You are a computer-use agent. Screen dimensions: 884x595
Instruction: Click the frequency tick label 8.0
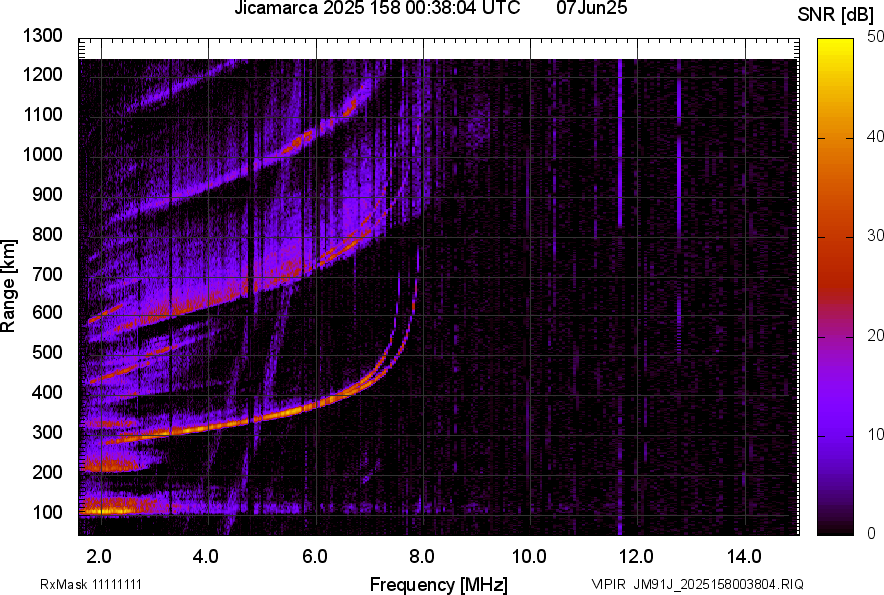[422, 557]
